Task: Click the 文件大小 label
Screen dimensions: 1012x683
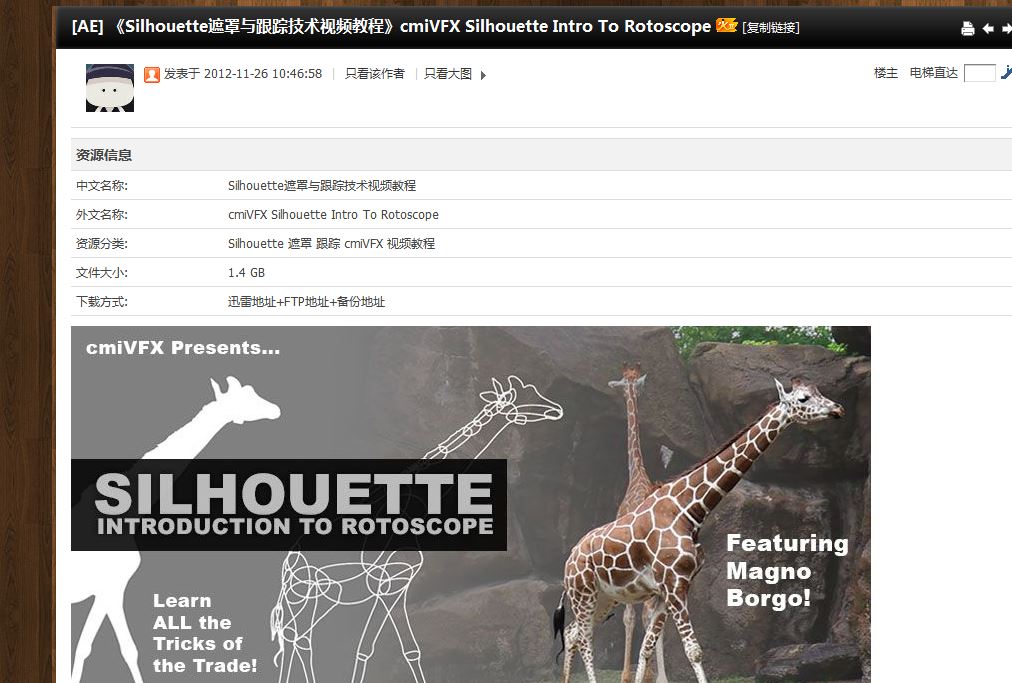Action: click(102, 273)
